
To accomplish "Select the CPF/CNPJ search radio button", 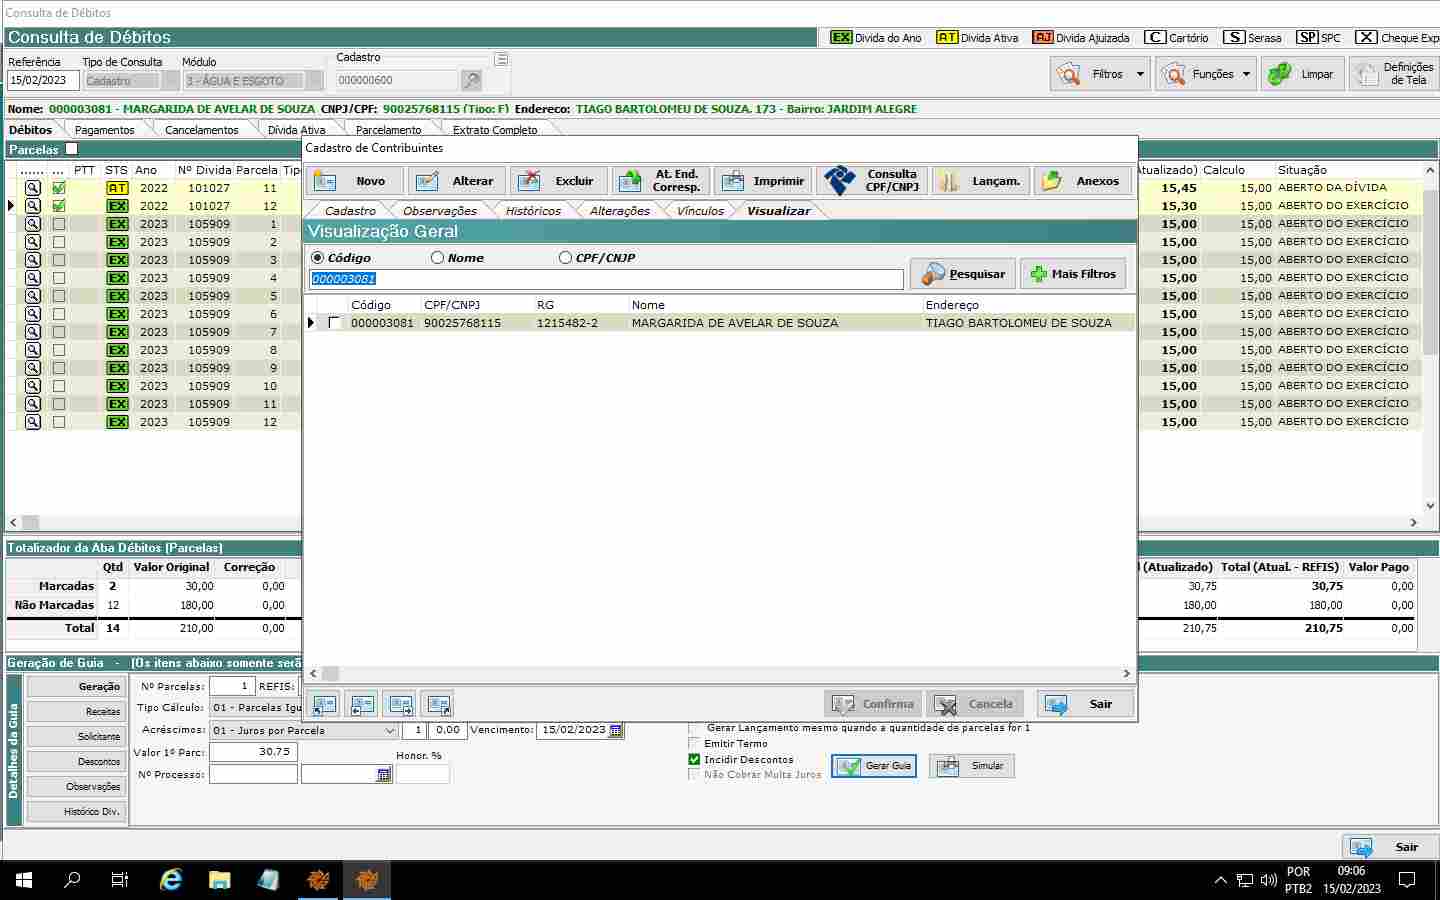I will point(565,258).
